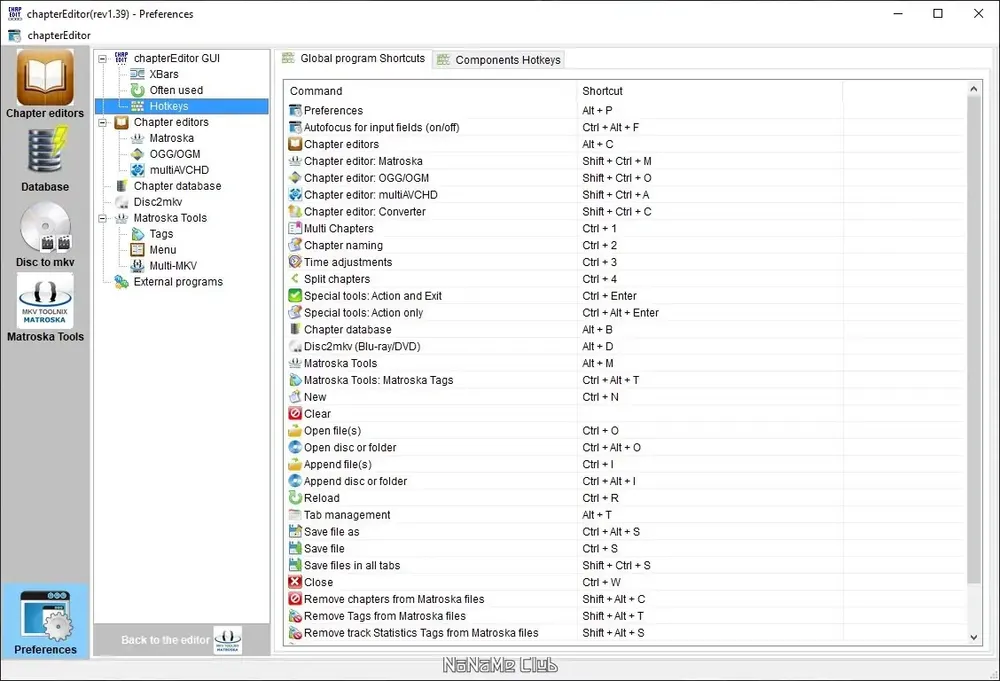
Task: Collapse the chapterEditor GUI tree node
Action: [x=102, y=59]
